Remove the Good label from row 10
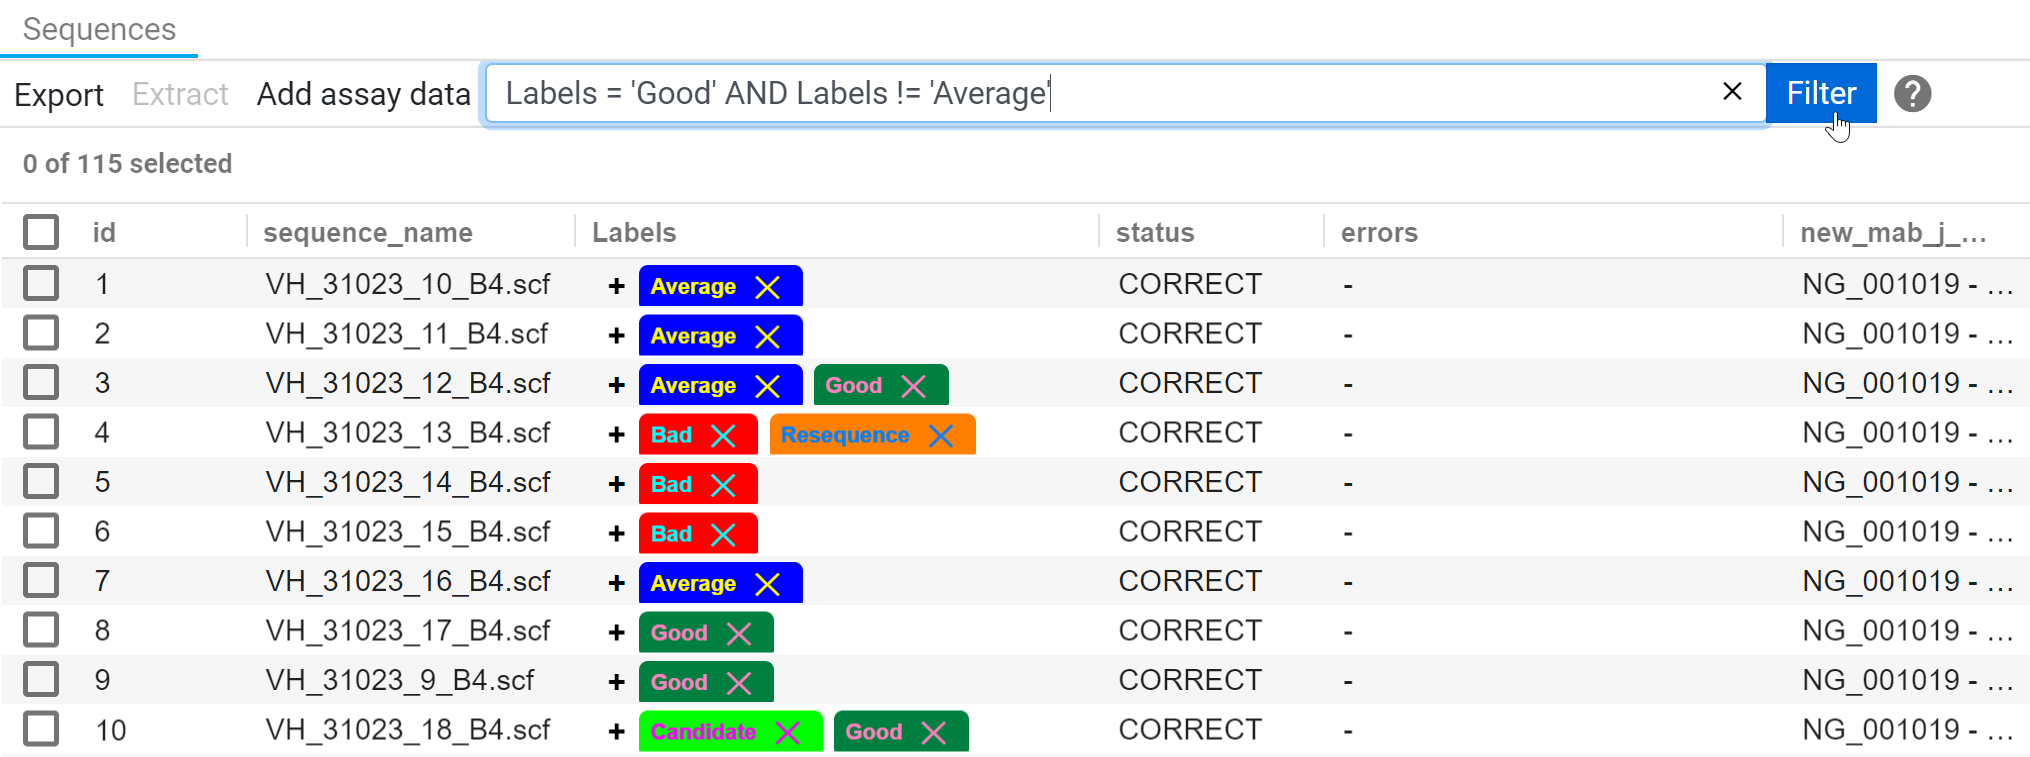2030x757 pixels. [x=934, y=733]
